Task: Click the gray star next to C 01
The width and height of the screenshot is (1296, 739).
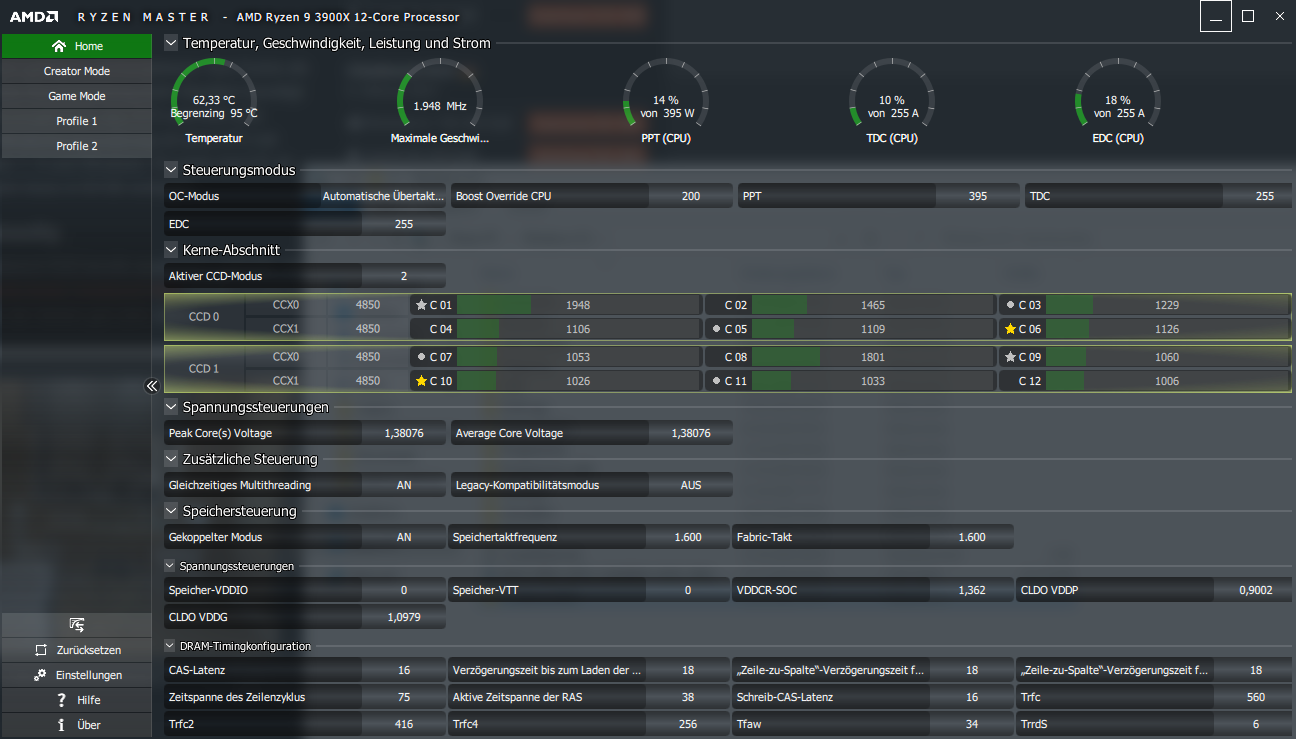Action: pos(421,305)
